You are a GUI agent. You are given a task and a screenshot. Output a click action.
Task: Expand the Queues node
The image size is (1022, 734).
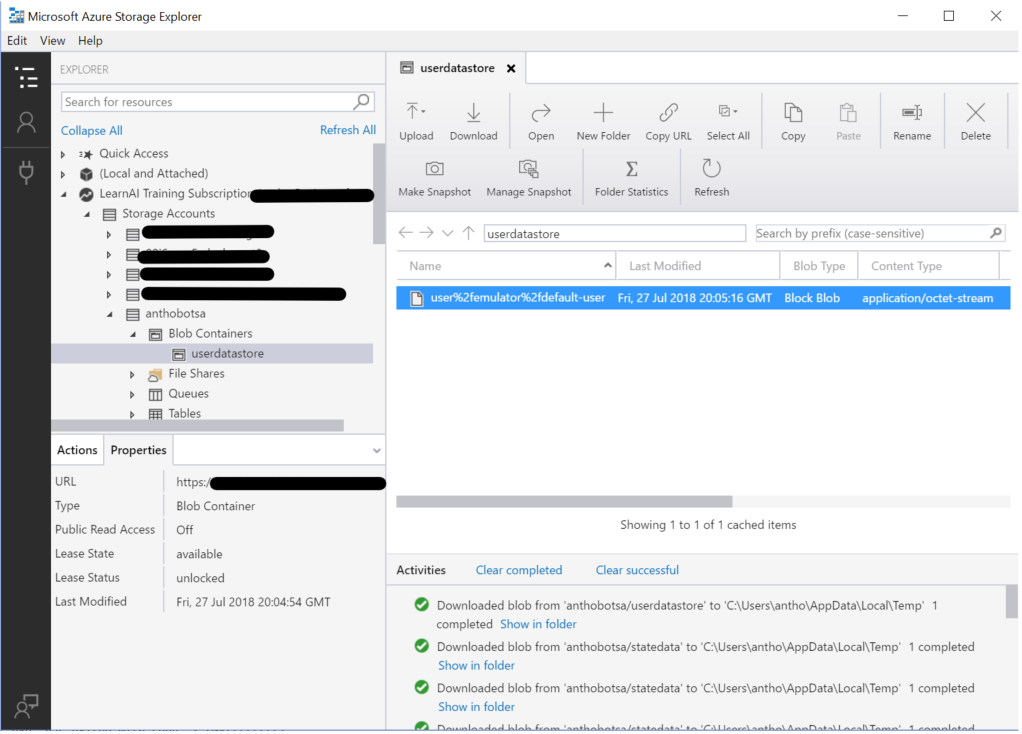tap(132, 394)
